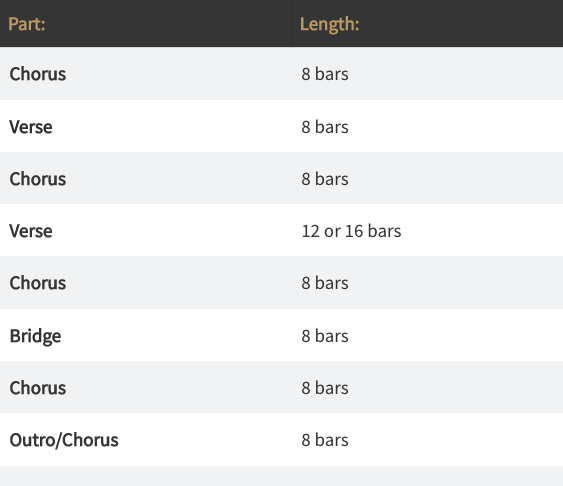Click the Chorus label just below Bridge
563x486 pixels.
click(x=38, y=388)
